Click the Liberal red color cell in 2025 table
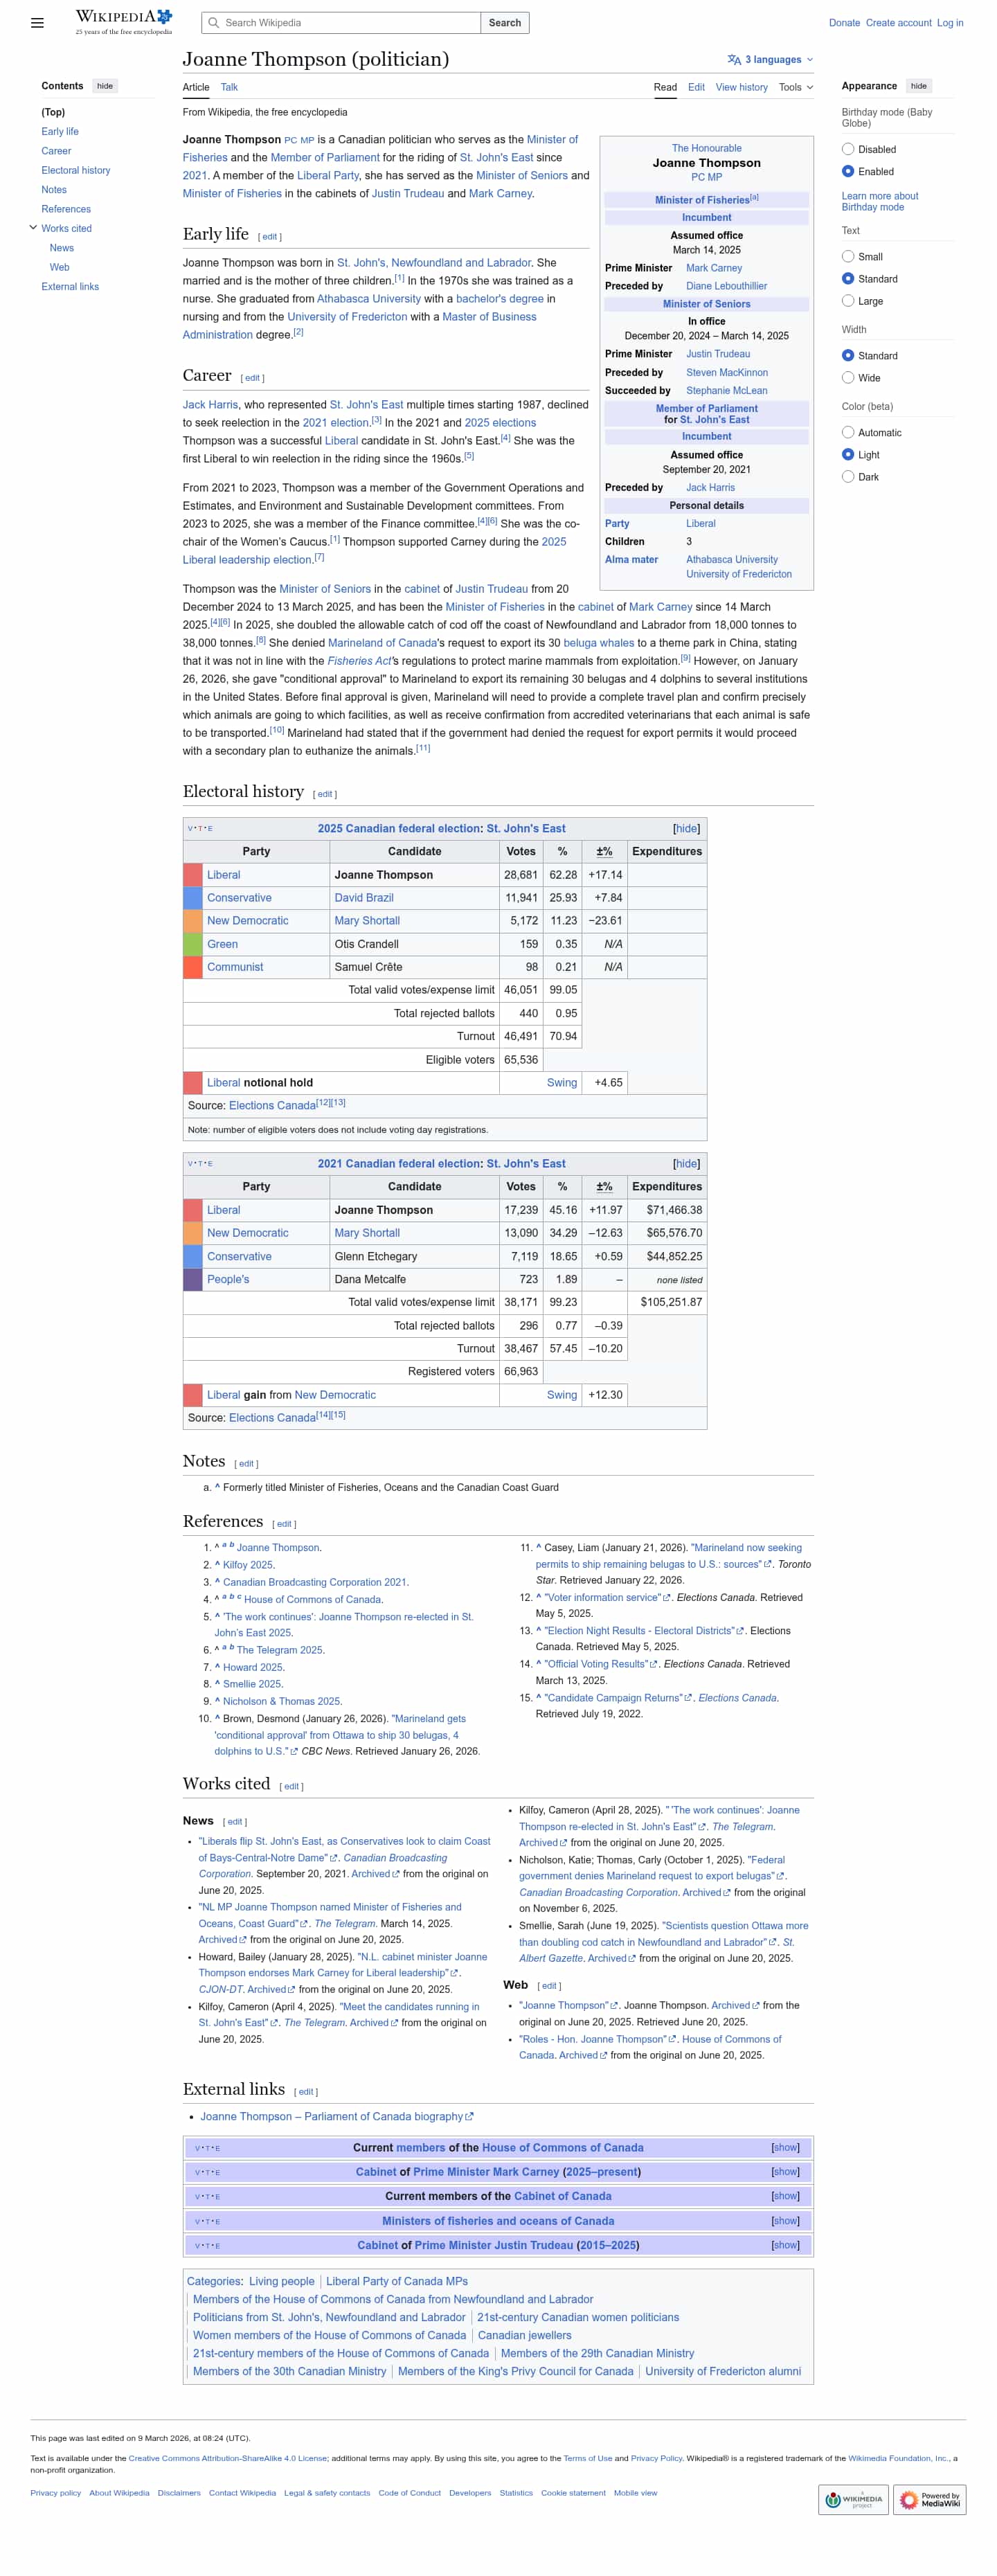This screenshot has height=2576, width=997. (x=193, y=875)
